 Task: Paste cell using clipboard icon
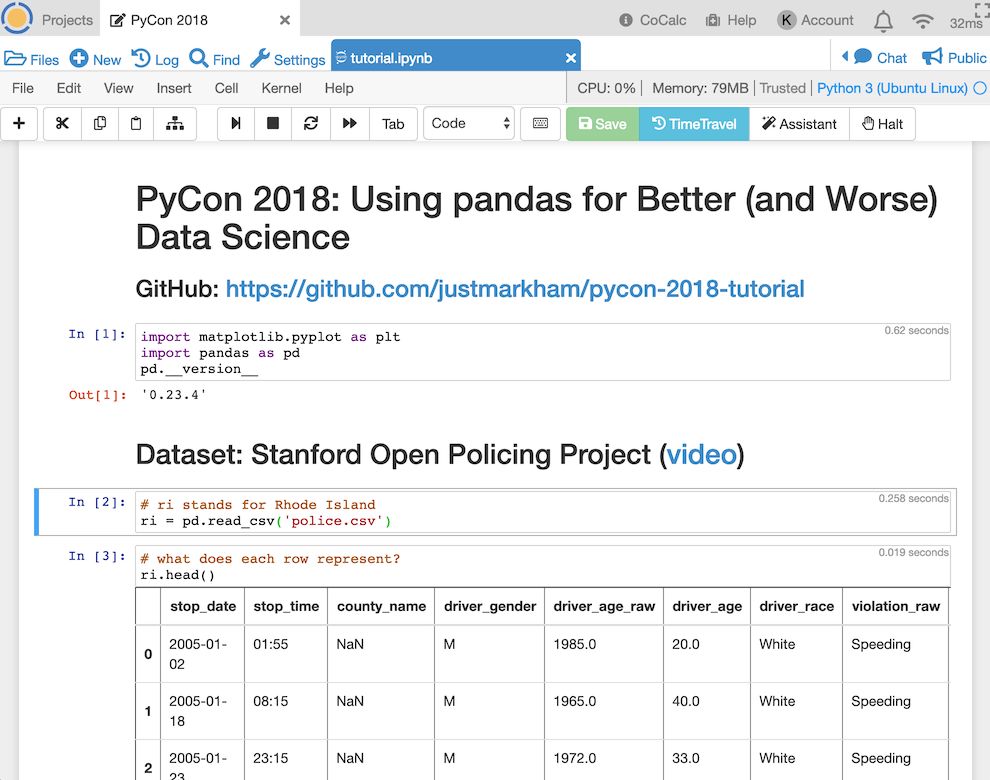pyautogui.click(x=136, y=123)
